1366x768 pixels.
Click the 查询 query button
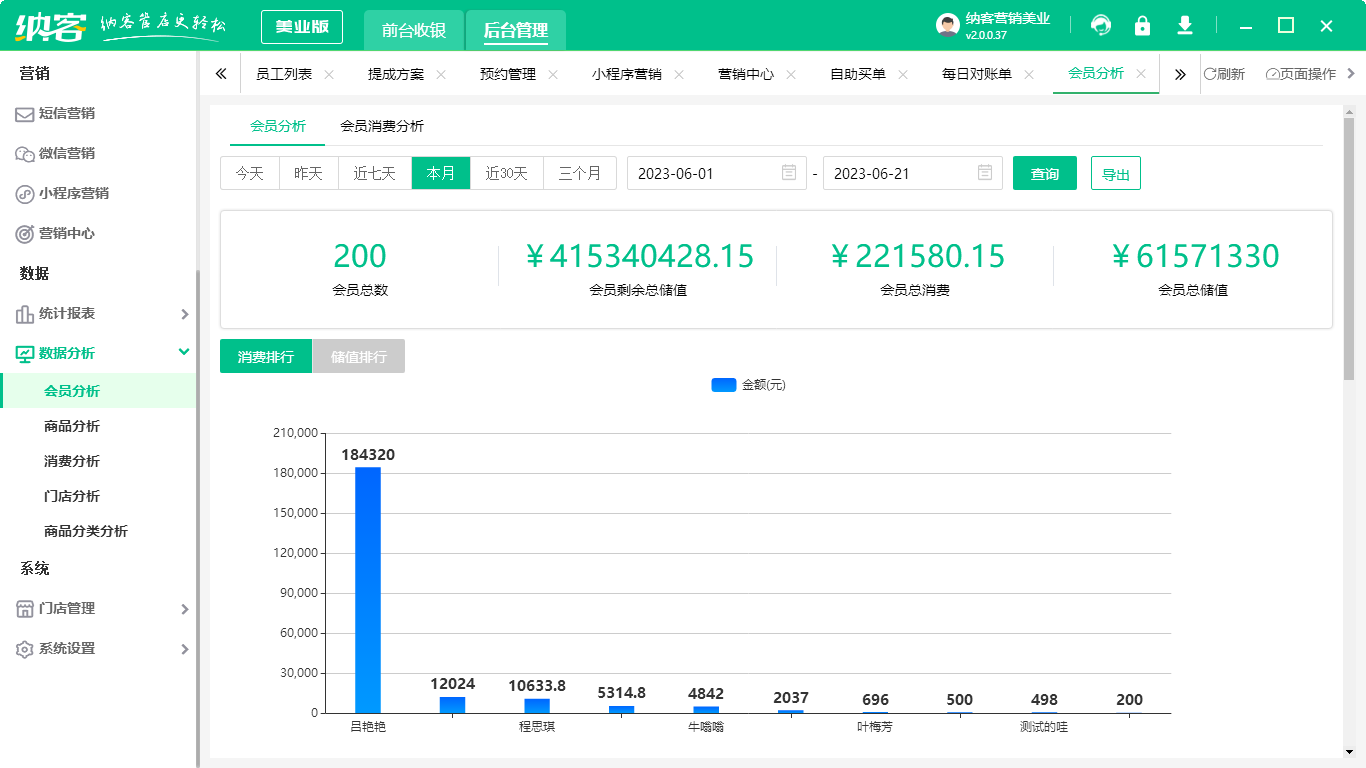(1044, 172)
